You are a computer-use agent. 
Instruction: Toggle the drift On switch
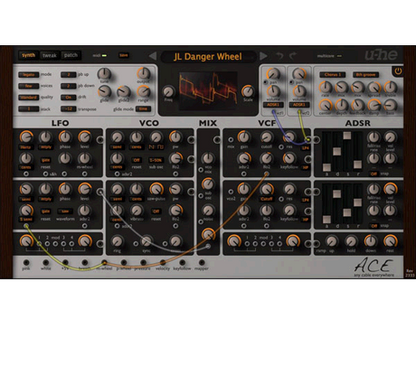[x=69, y=97]
